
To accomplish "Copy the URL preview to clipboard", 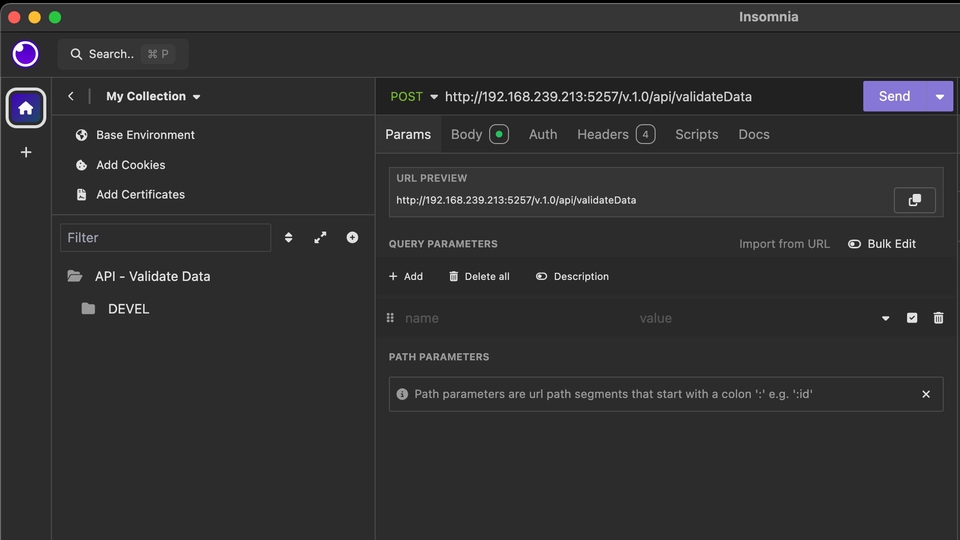I will coord(914,200).
